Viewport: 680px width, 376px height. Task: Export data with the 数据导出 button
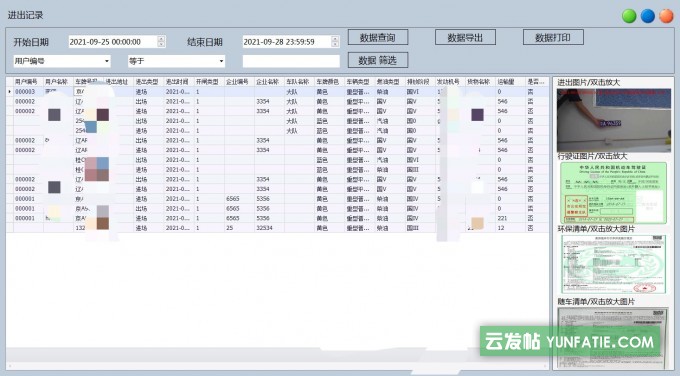tap(465, 37)
